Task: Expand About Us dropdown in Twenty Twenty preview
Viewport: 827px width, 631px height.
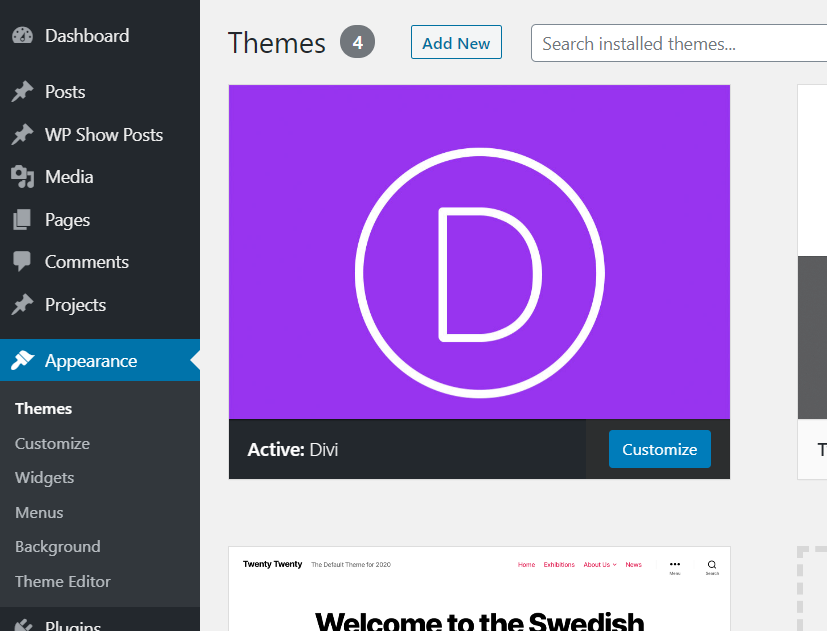Action: pyautogui.click(x=600, y=565)
